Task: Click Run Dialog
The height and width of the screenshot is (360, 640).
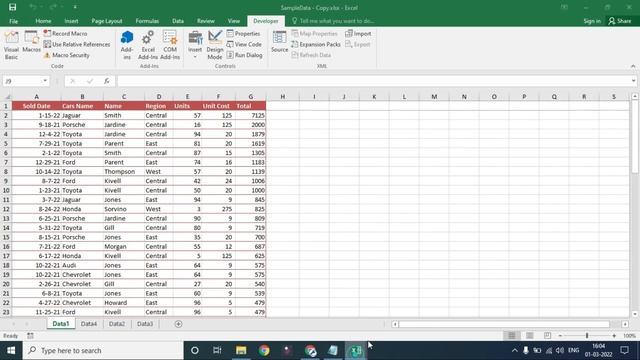Action: click(x=244, y=55)
